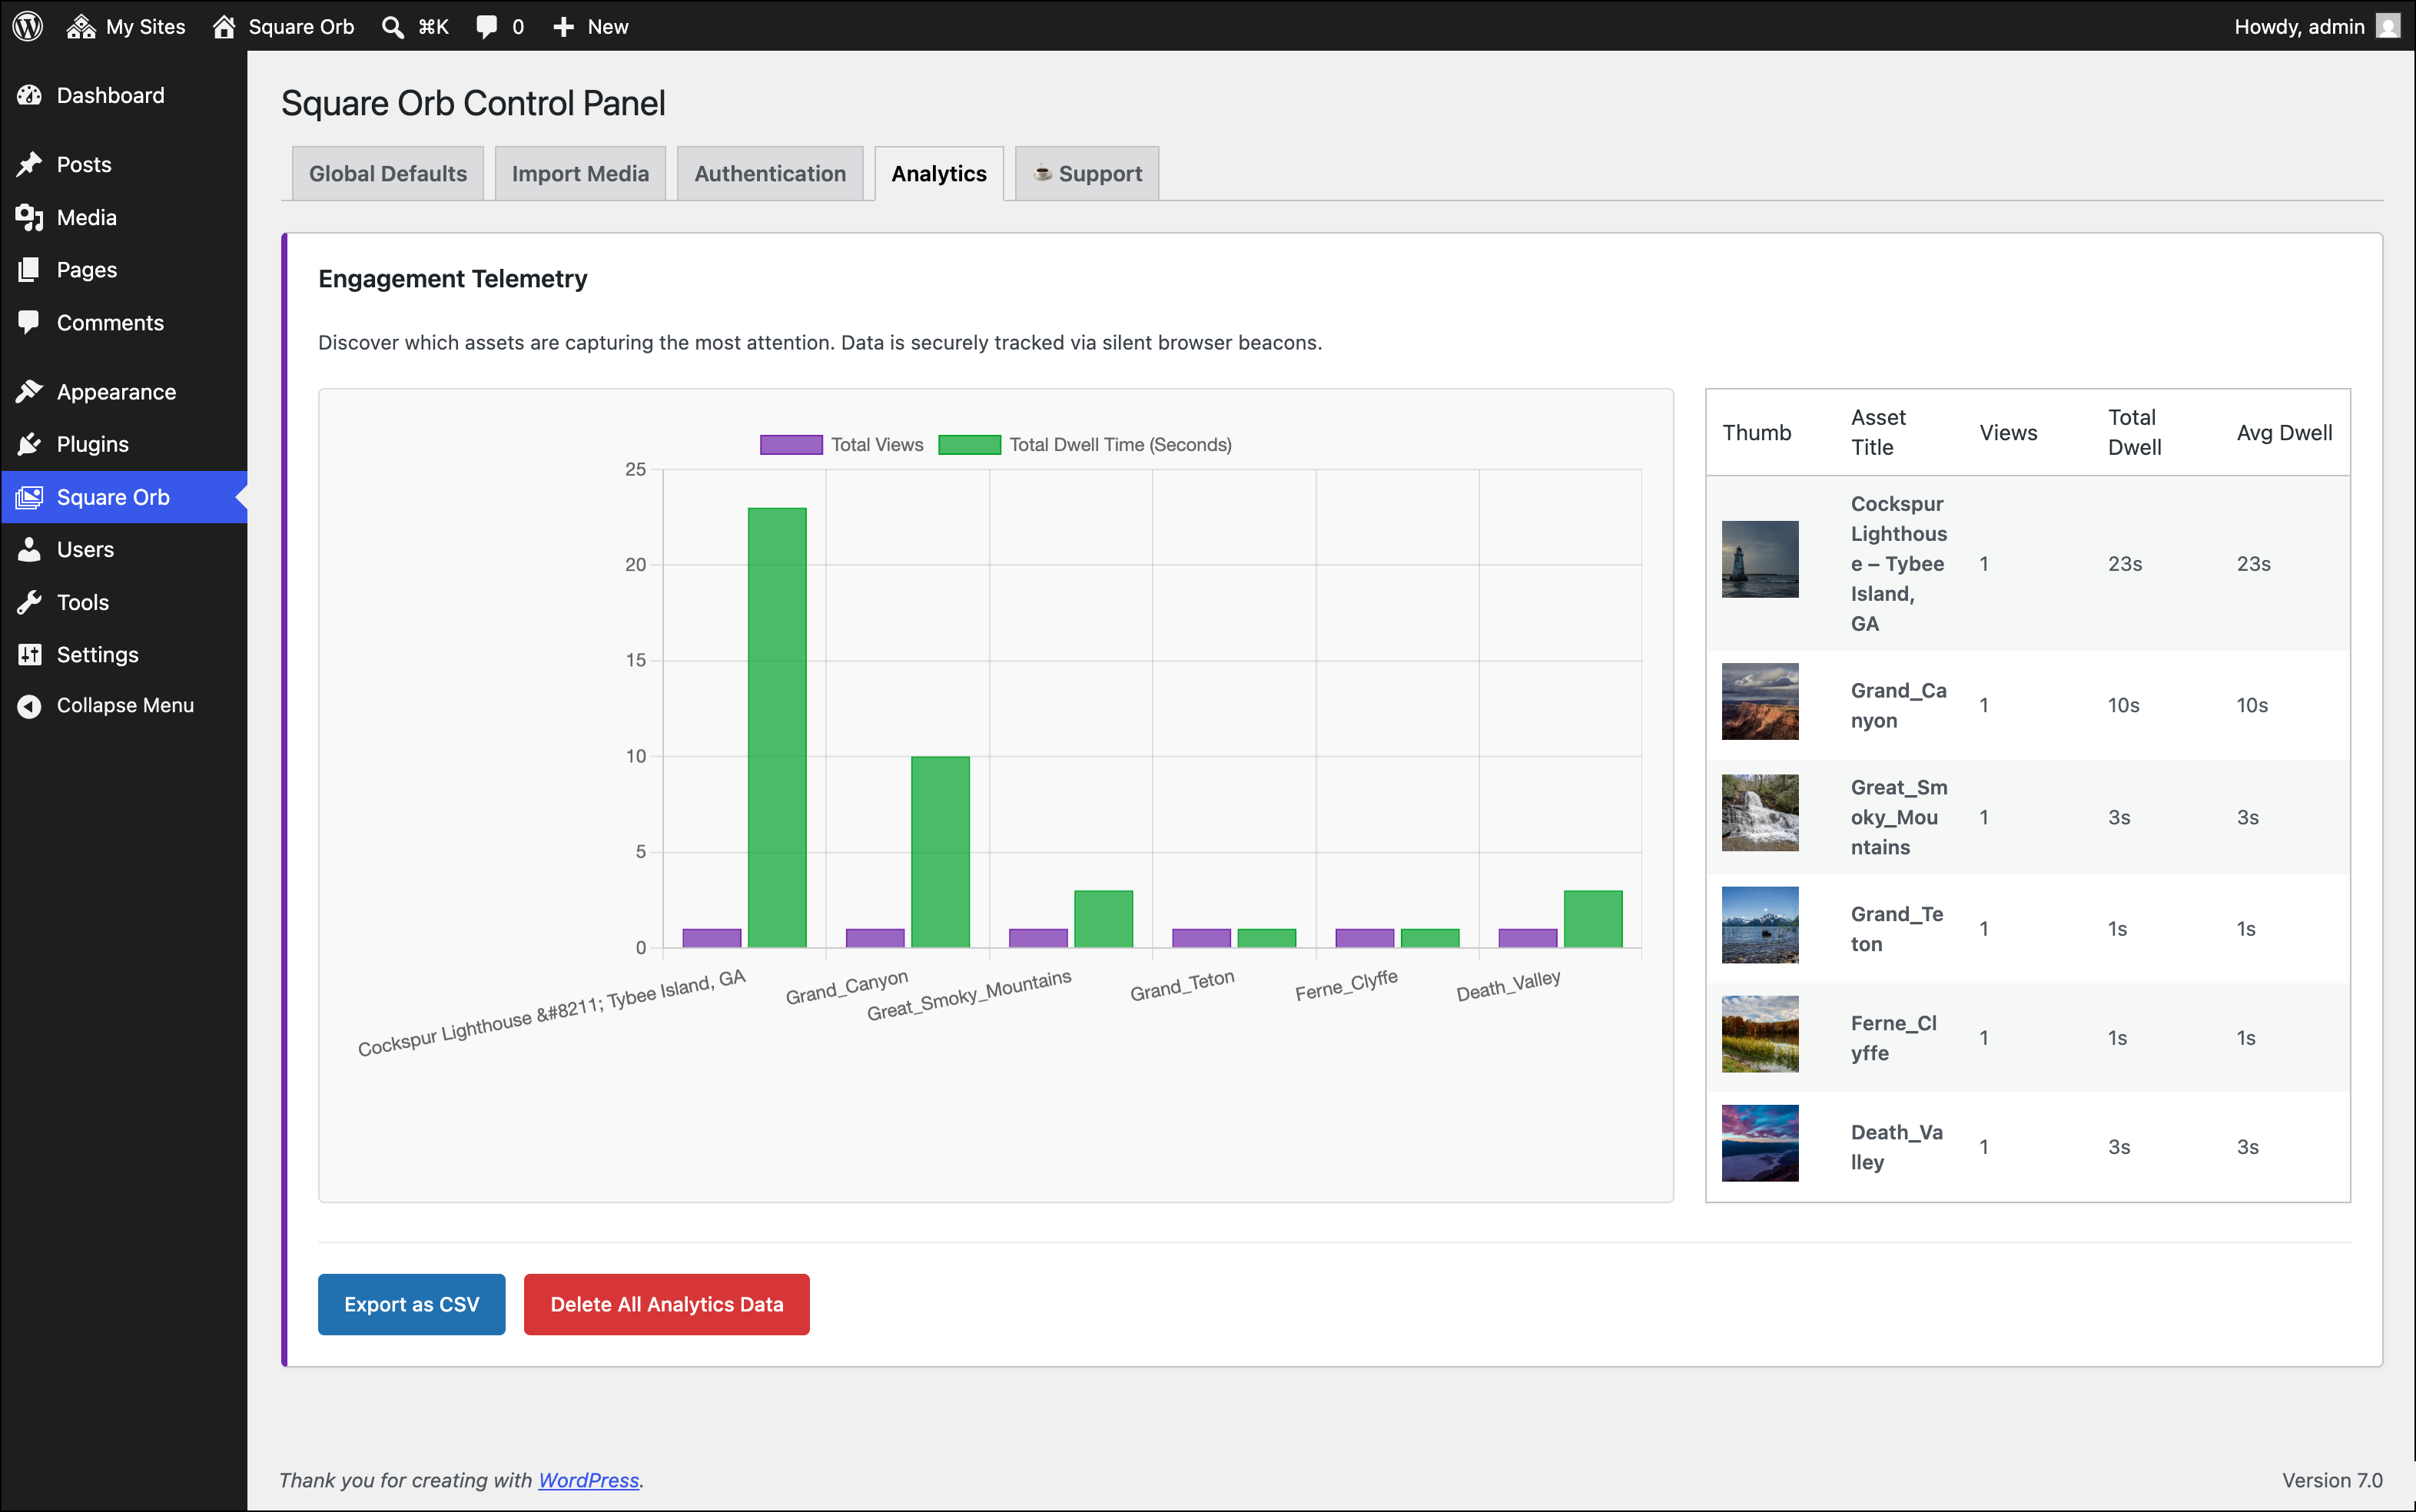
Task: Open the Grand_Canyon thumbnail
Action: tap(1760, 701)
